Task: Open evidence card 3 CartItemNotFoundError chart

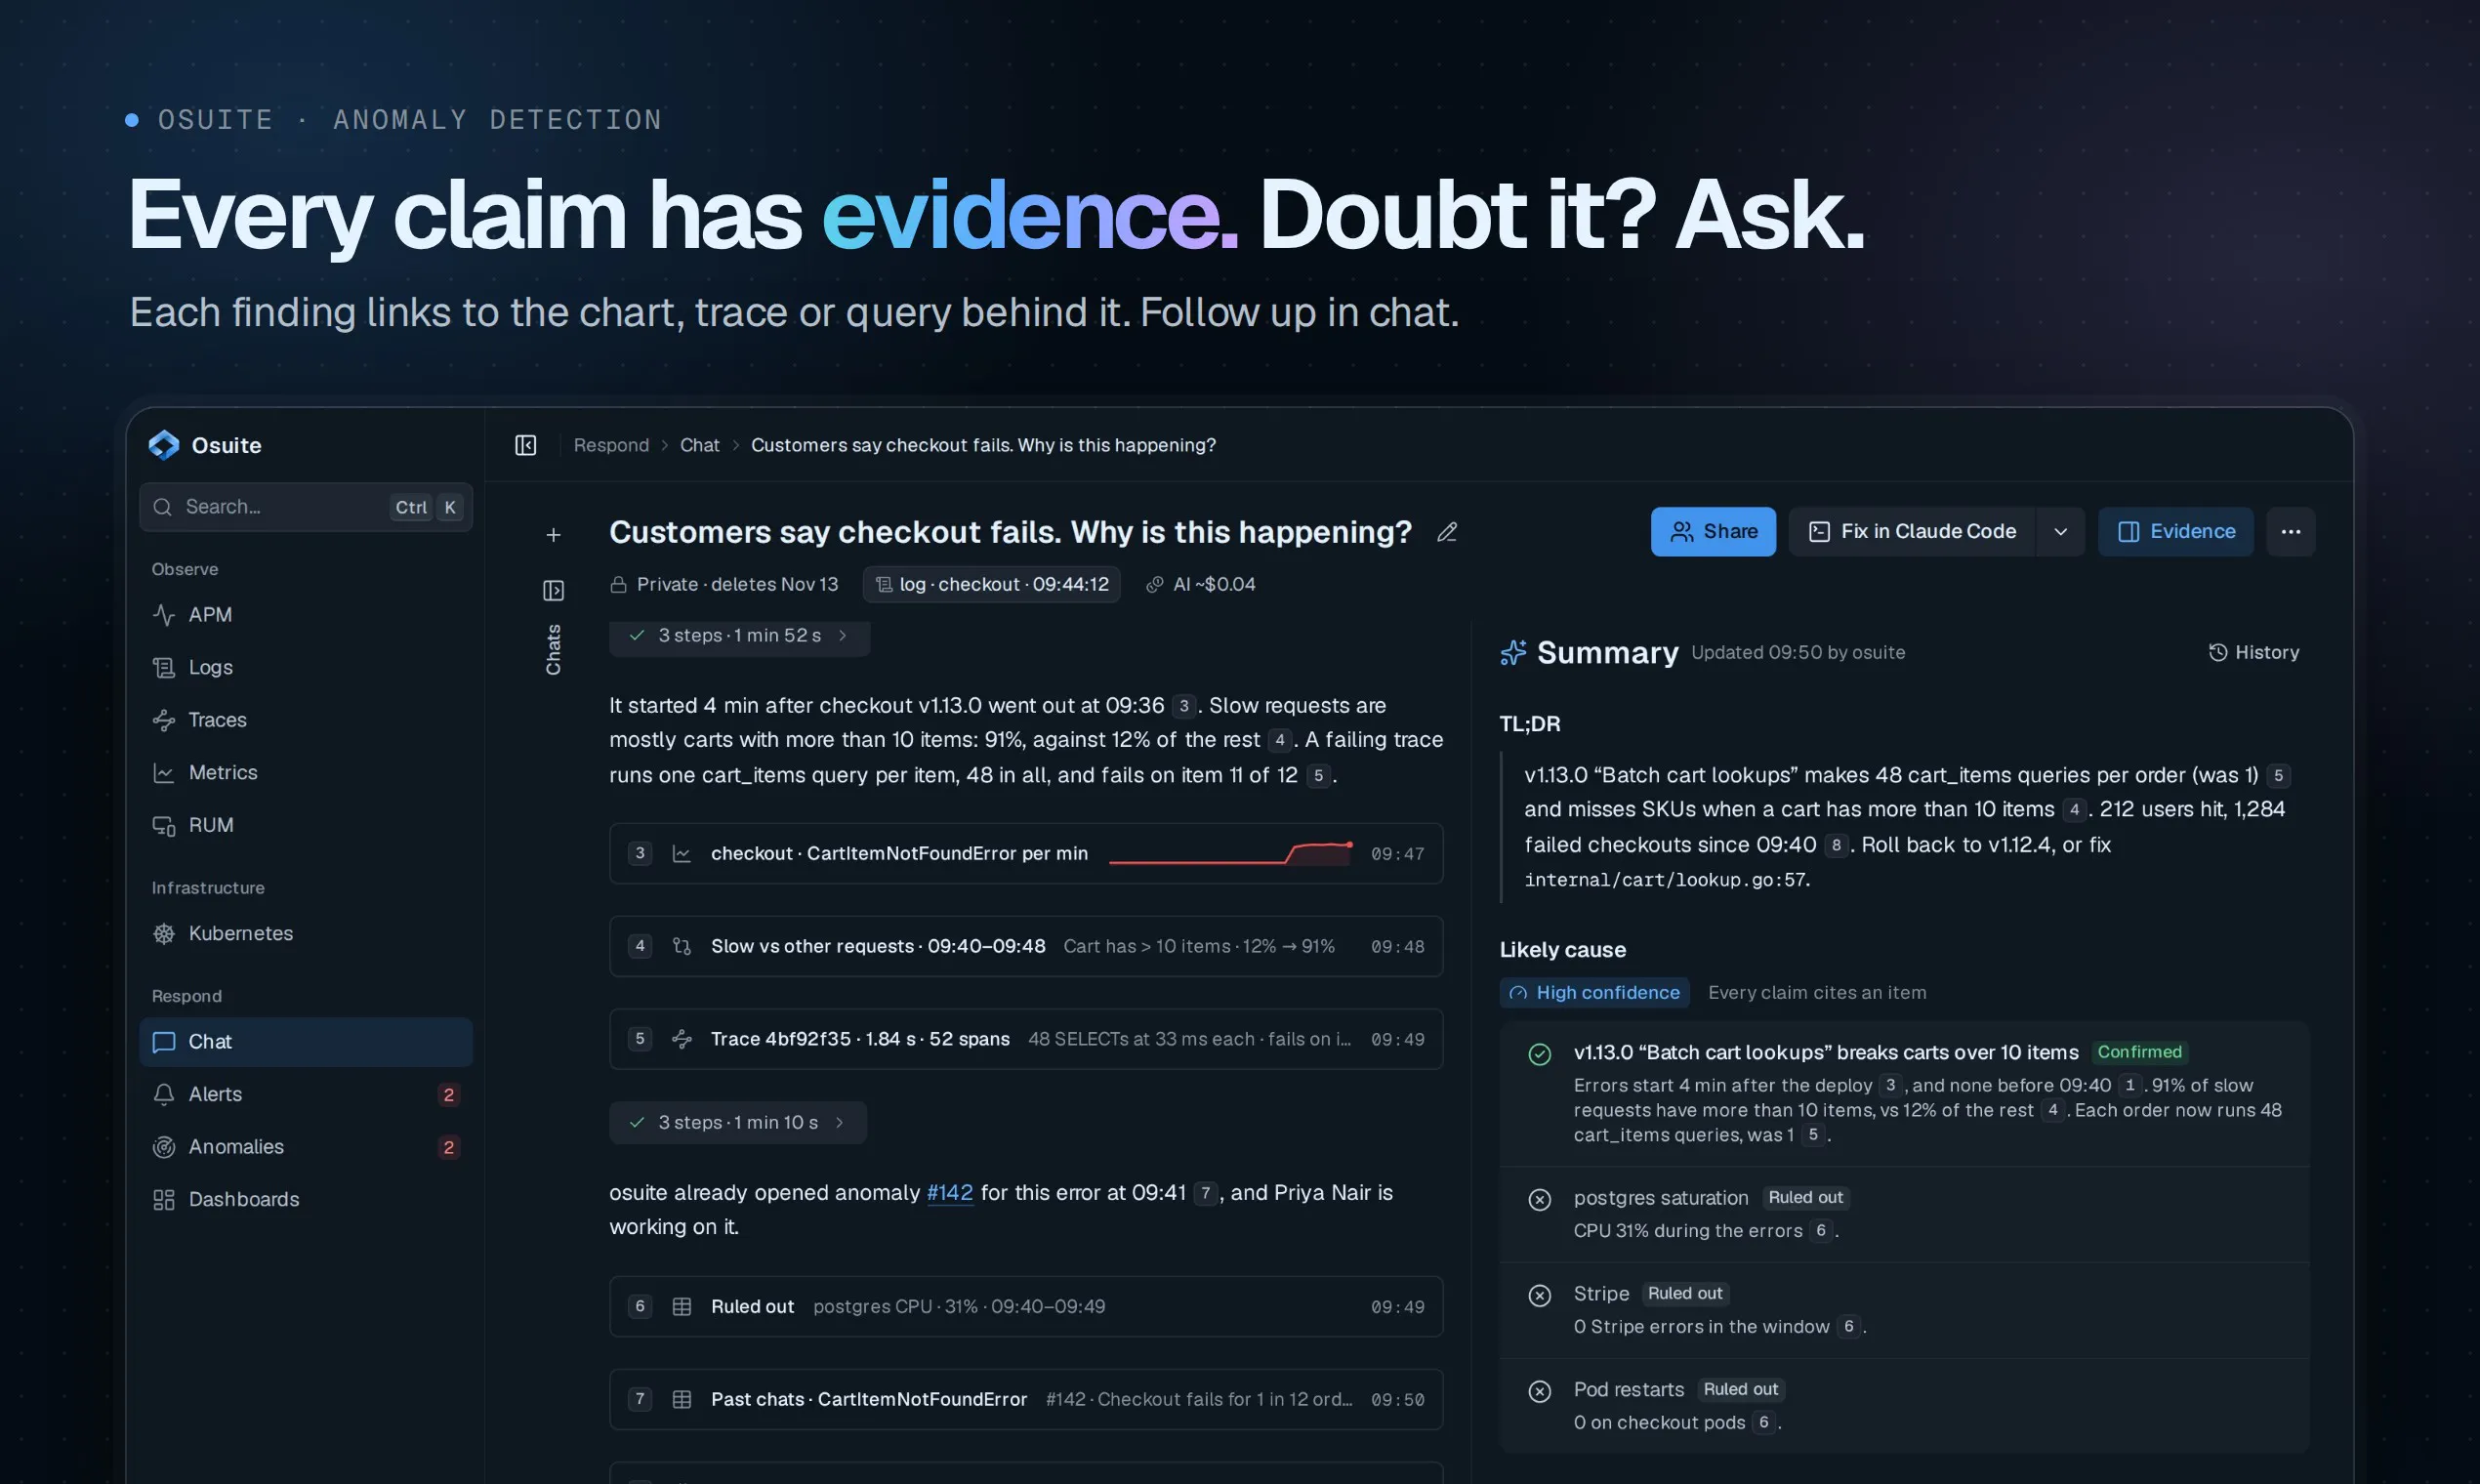Action: (1026, 853)
